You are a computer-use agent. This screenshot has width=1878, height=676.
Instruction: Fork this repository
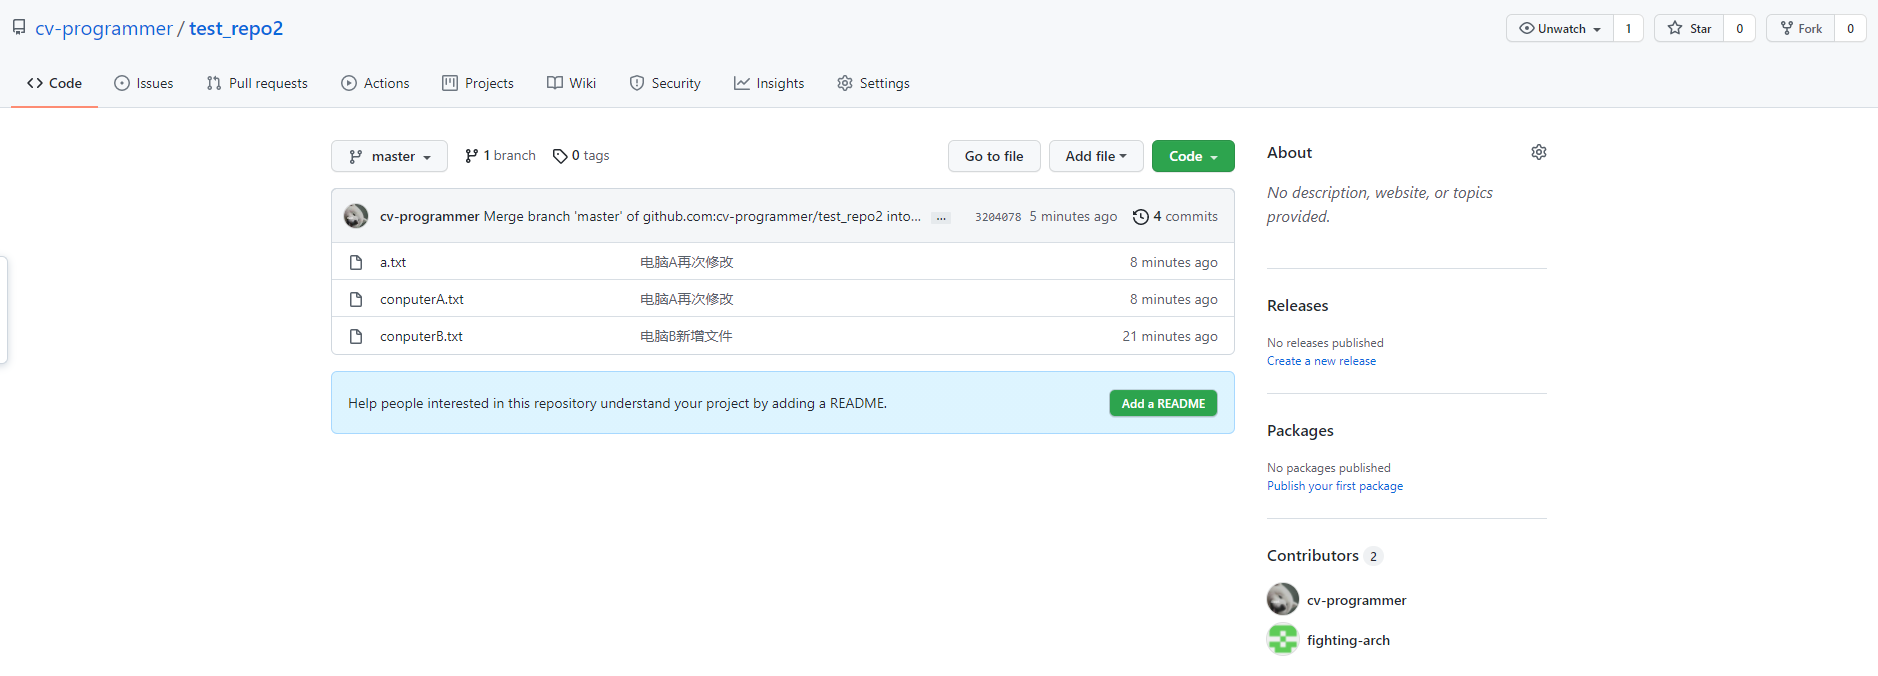1801,29
